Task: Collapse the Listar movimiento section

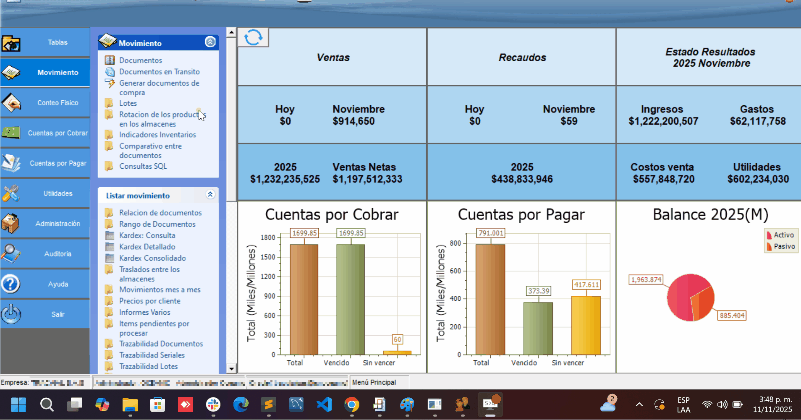Action: click(x=210, y=195)
